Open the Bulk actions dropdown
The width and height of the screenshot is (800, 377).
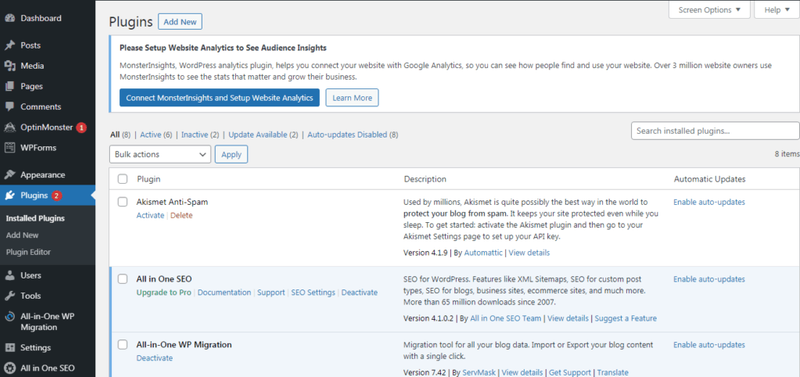[x=160, y=155]
